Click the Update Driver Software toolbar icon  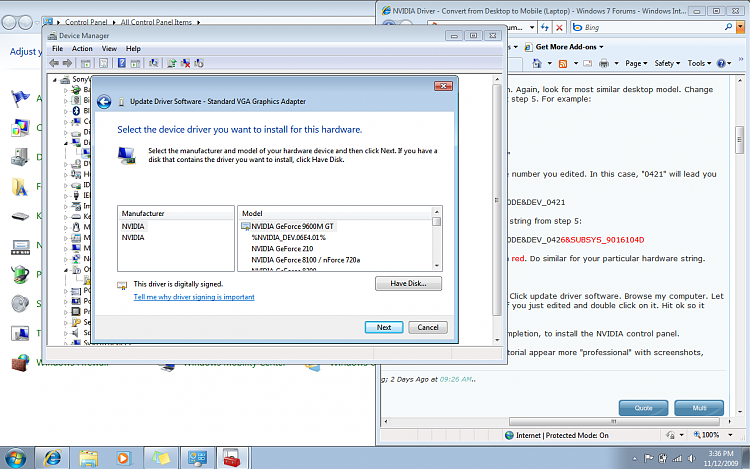[x=172, y=63]
